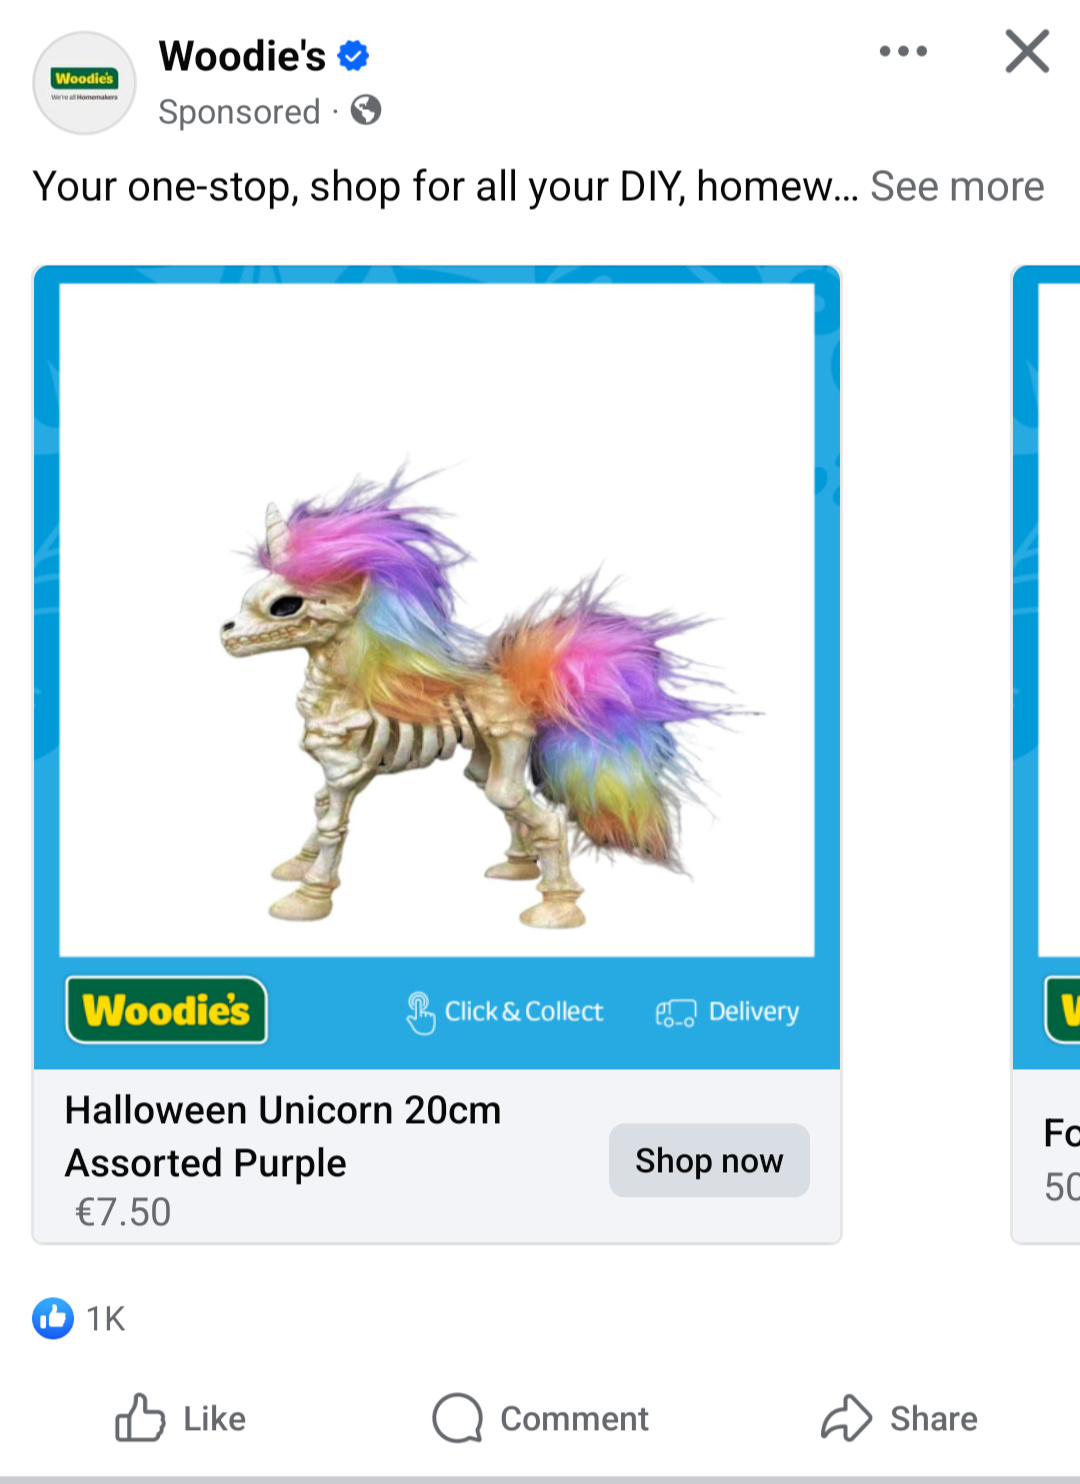Viewport: 1080px width, 1484px height.
Task: View the 1K reactions list
Action: (79, 1318)
